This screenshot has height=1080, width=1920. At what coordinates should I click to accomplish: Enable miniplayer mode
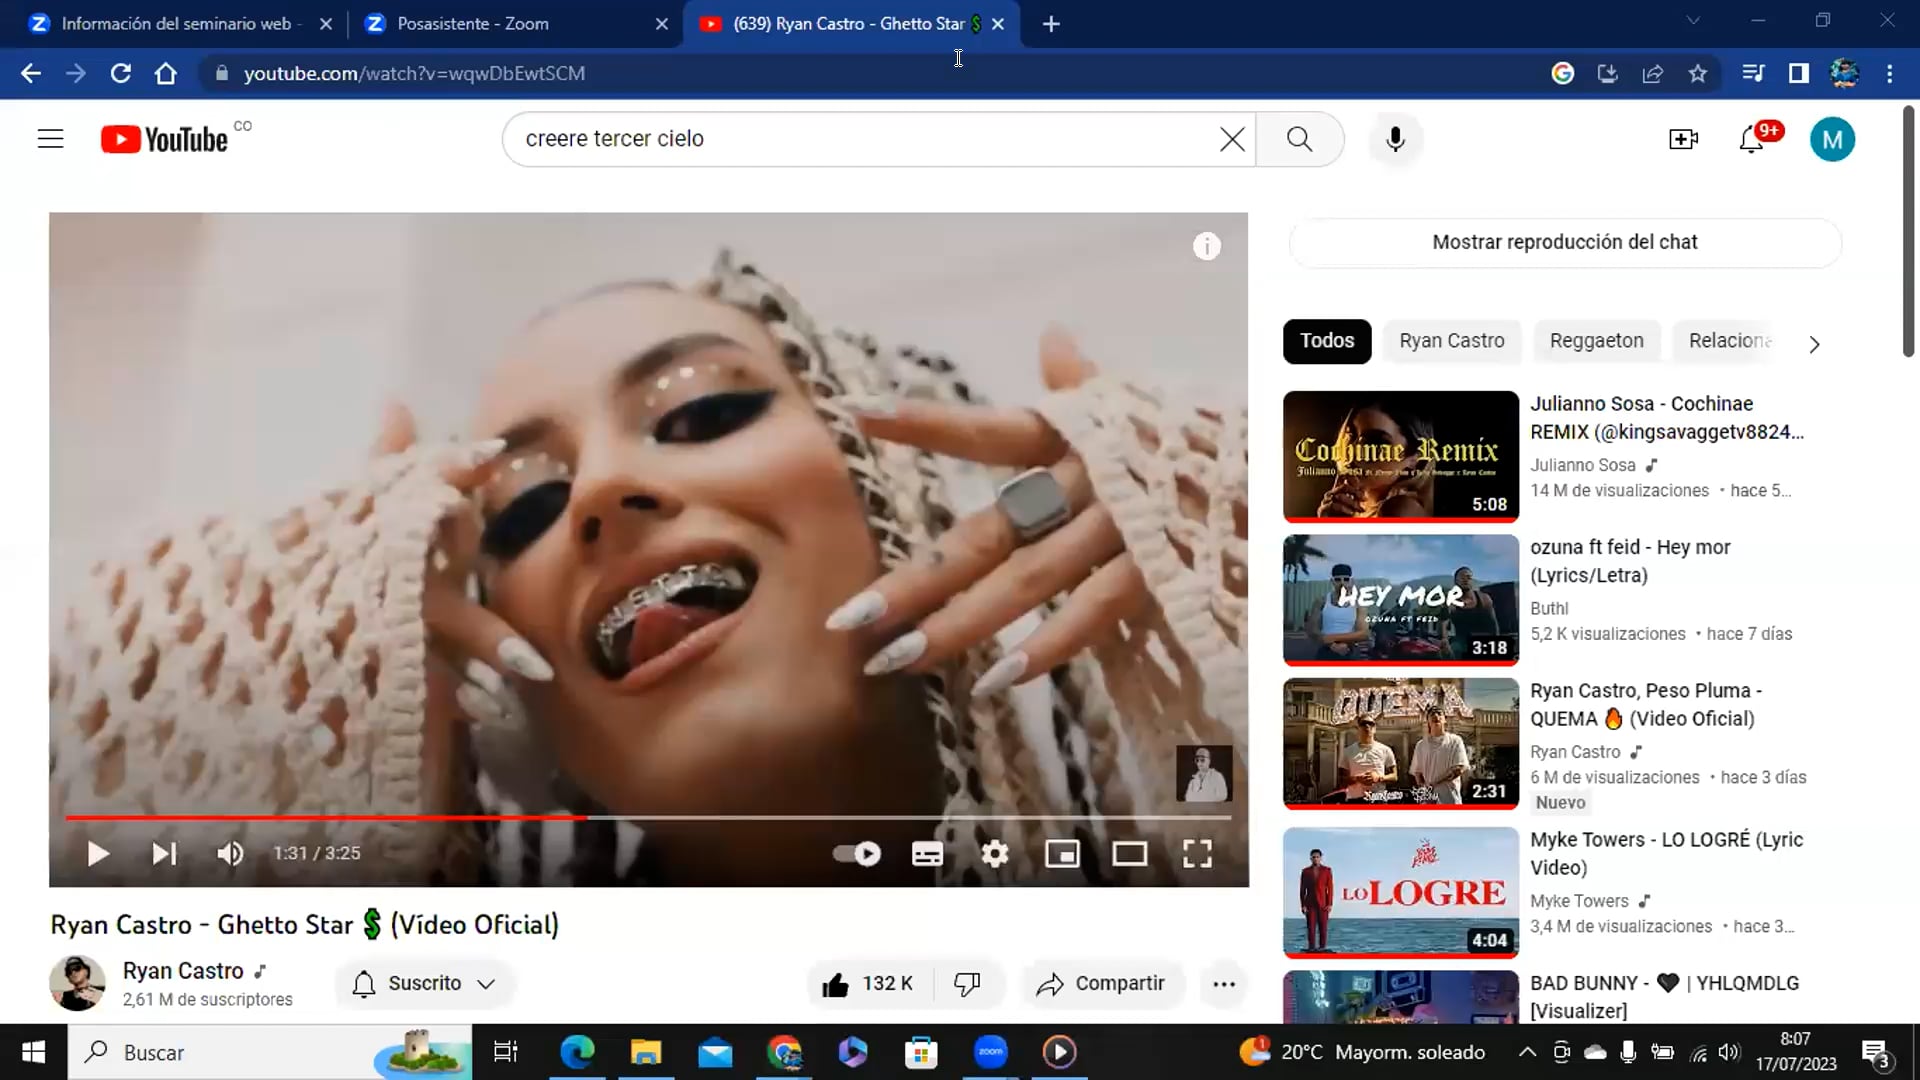pos(1062,854)
